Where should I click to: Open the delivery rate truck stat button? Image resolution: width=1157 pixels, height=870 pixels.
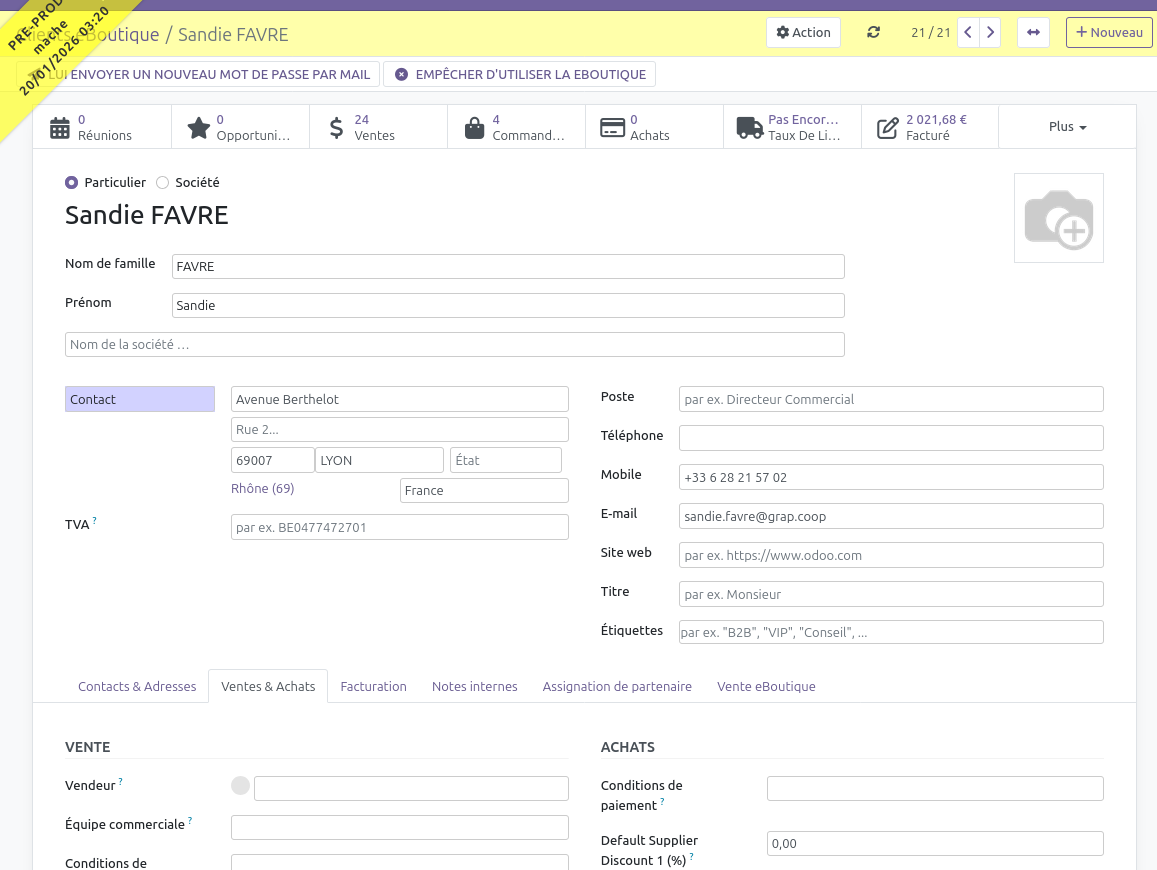click(792, 127)
